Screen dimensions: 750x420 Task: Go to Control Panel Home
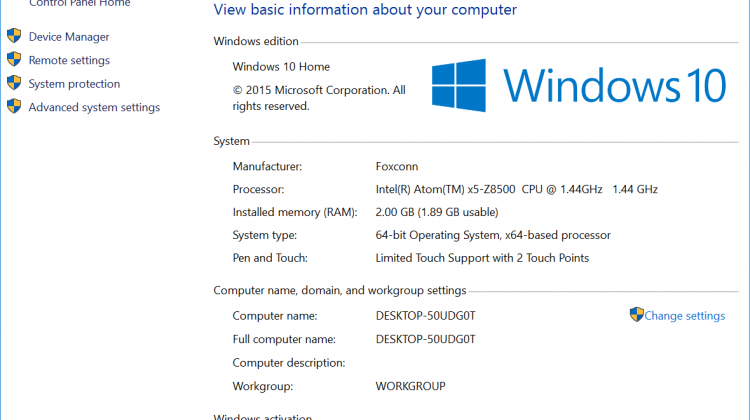[x=79, y=3]
